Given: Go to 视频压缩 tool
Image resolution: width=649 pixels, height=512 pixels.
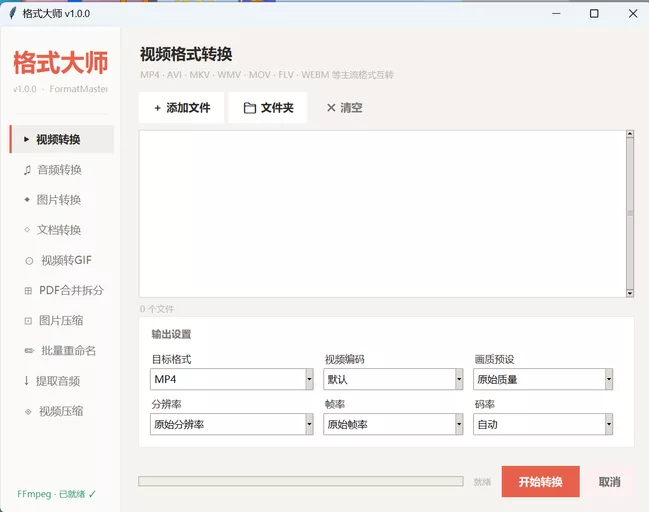Looking at the screenshot, I should 62,411.
